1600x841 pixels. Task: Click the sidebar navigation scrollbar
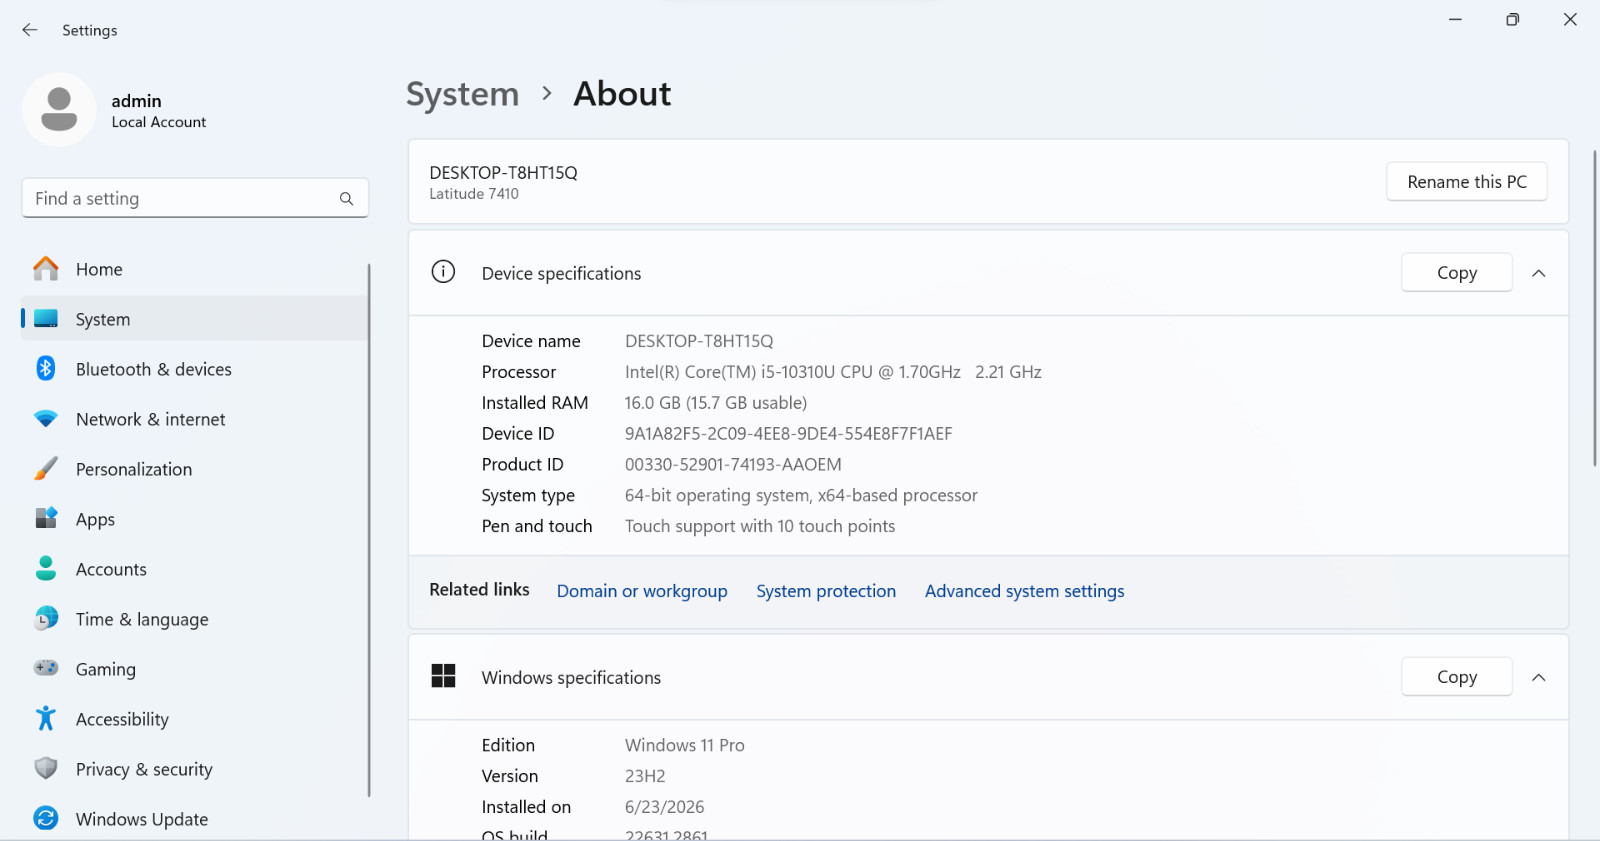pyautogui.click(x=369, y=530)
